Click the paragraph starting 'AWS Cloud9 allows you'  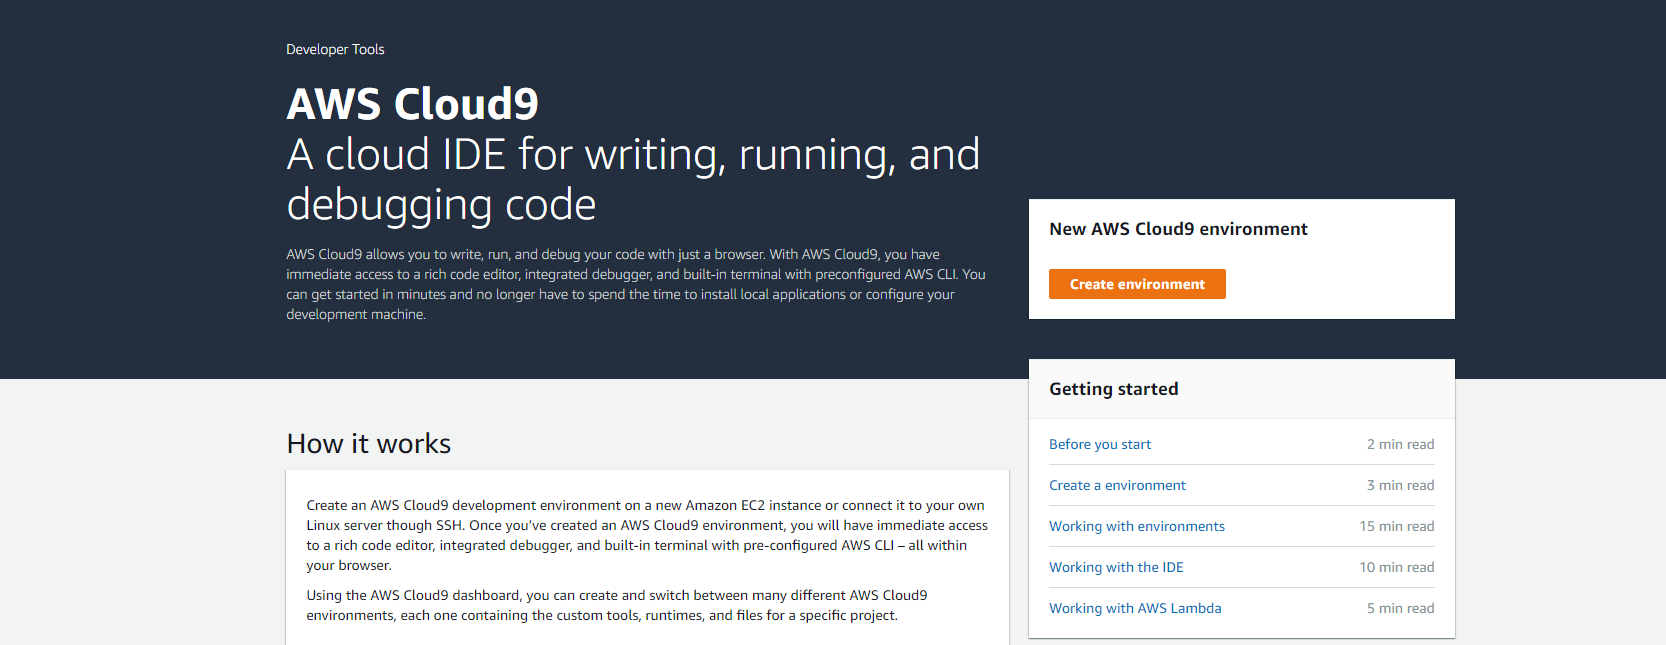coord(636,284)
